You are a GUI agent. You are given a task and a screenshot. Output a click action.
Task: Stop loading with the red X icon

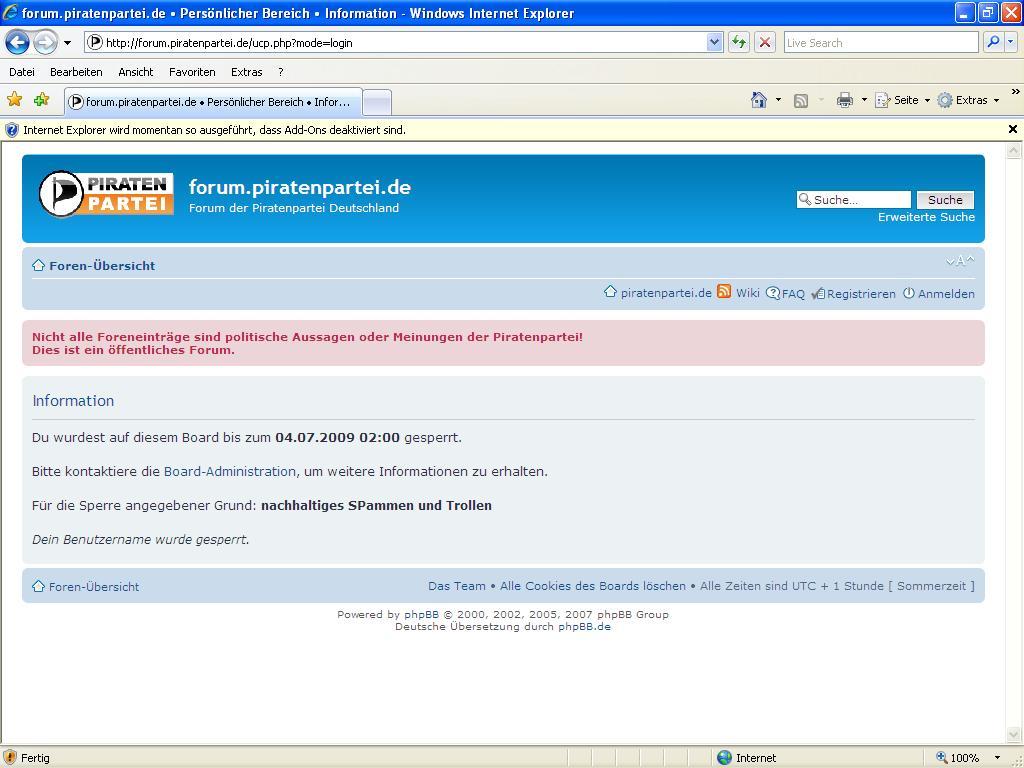(765, 43)
